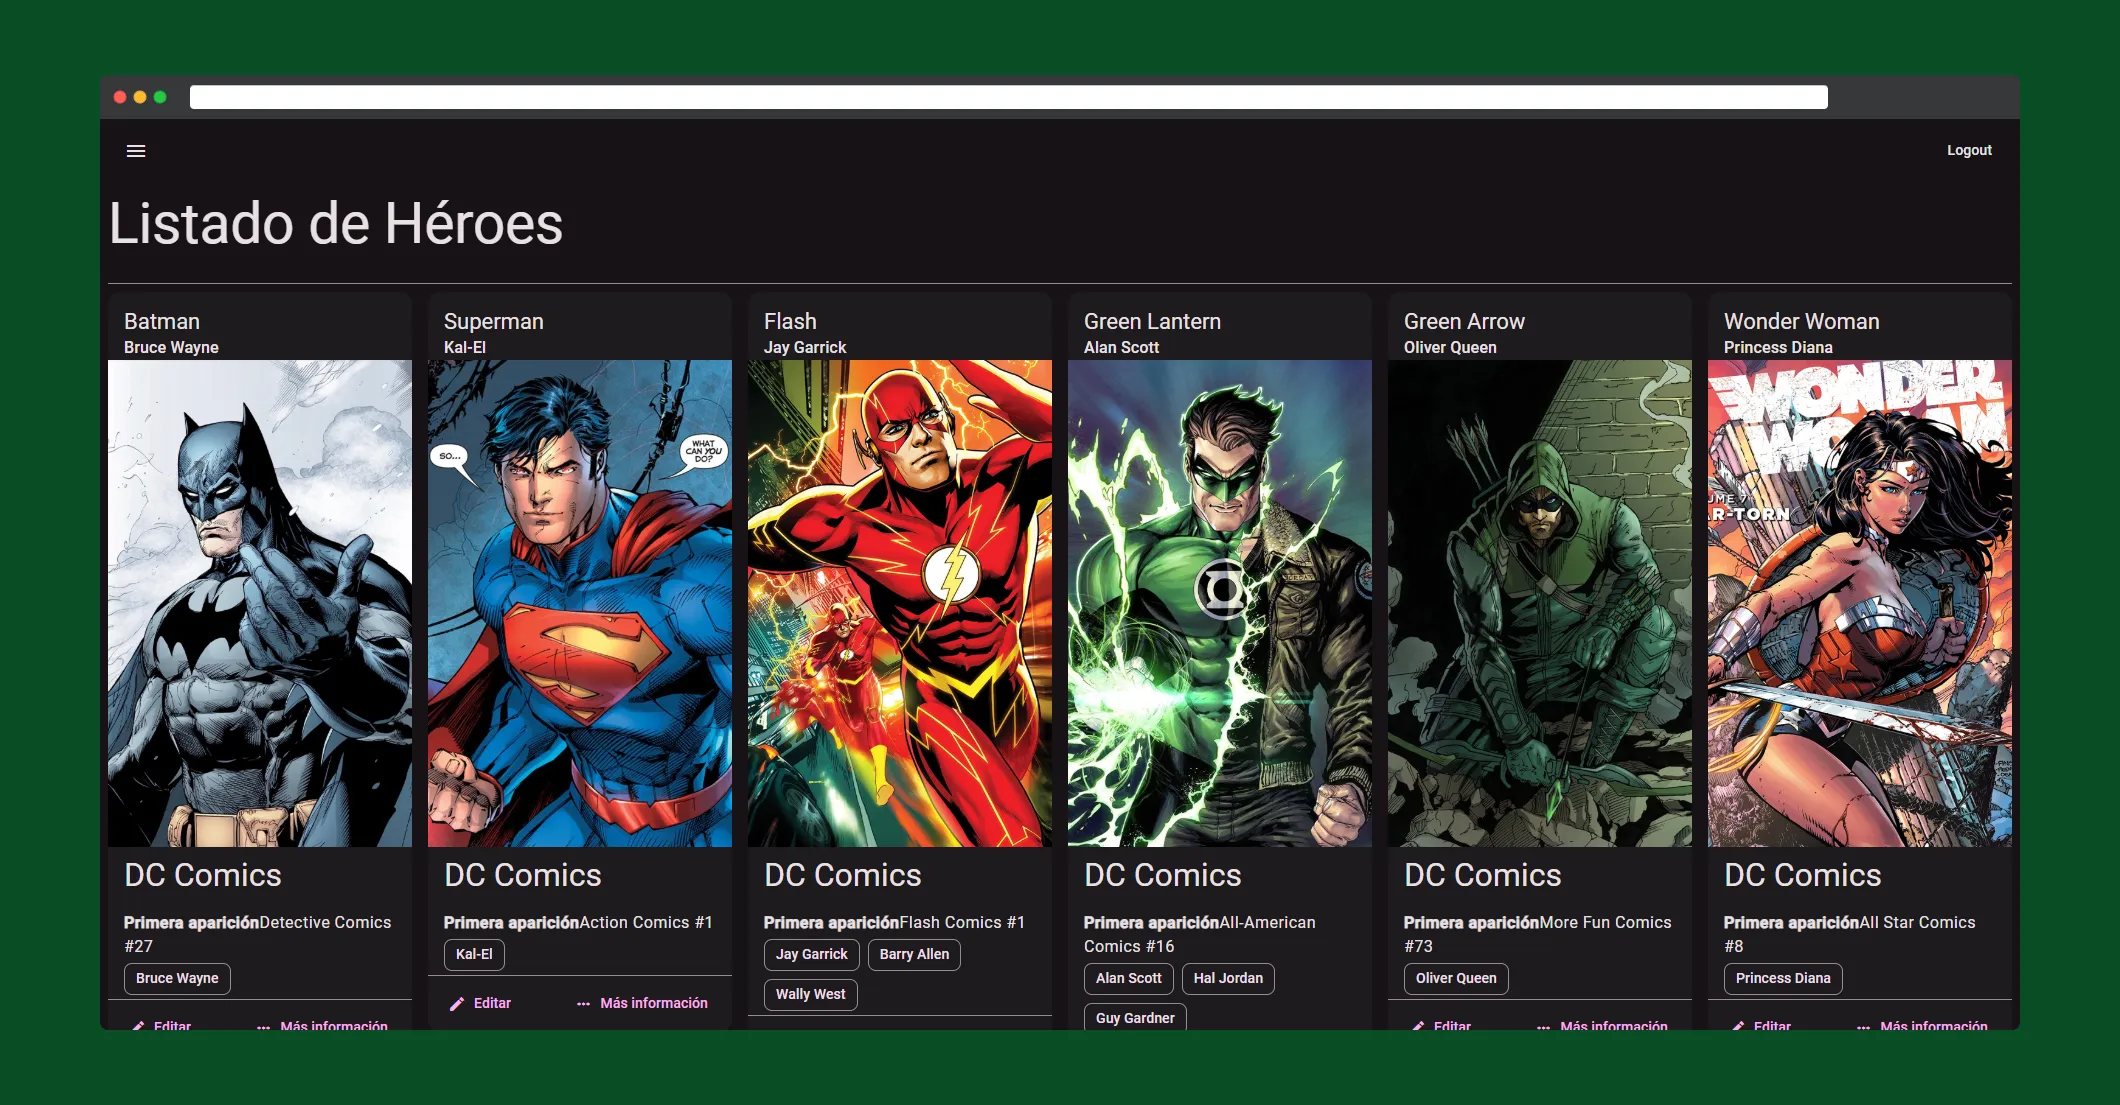Screen dimensions: 2120x1105
Task: Click DC Comics label under Batman image
Action: click(203, 875)
